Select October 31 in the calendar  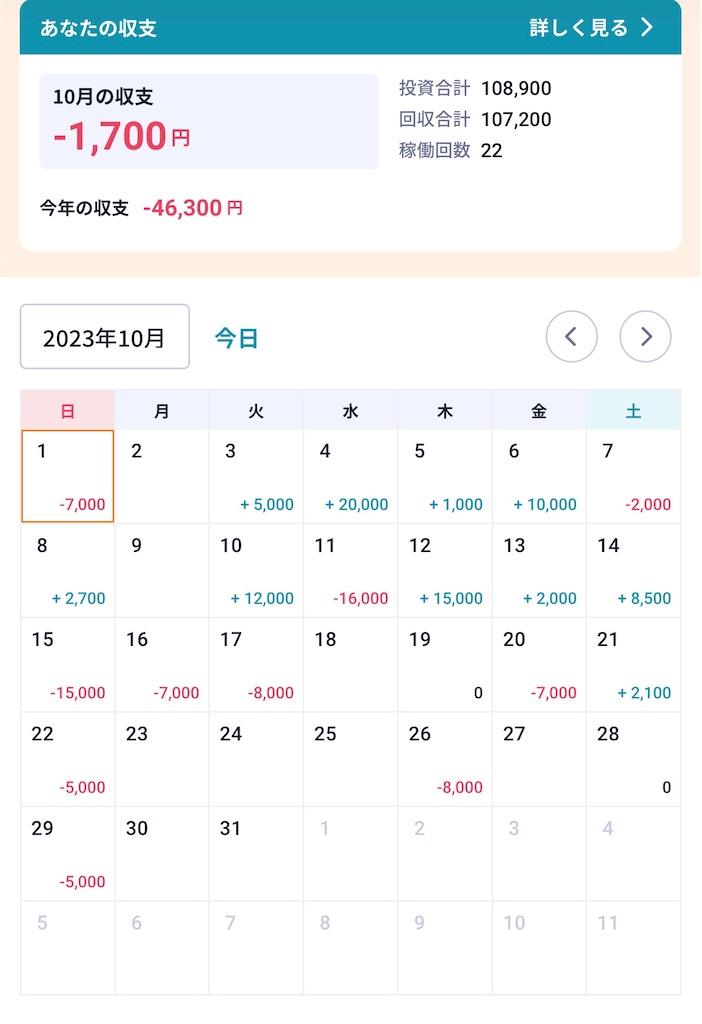point(256,854)
